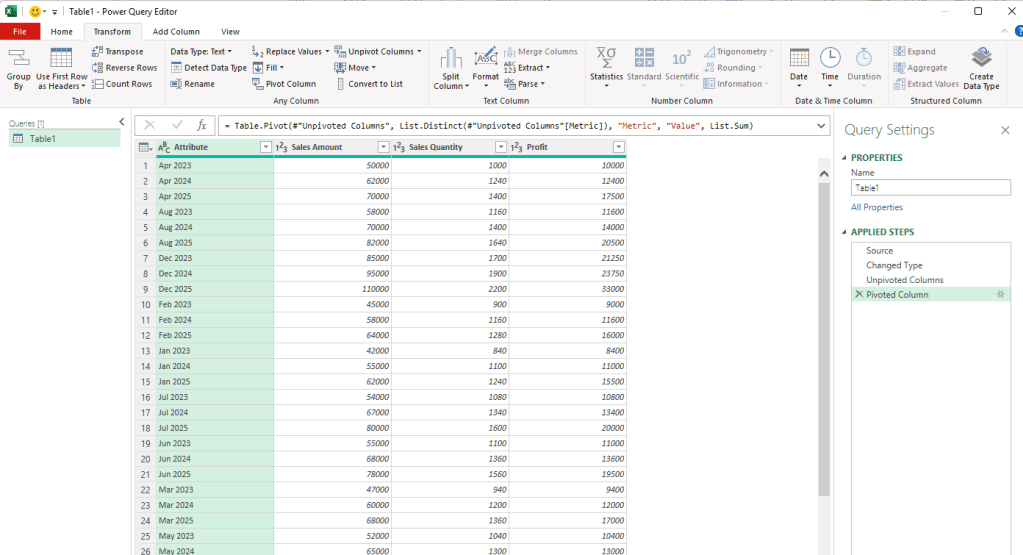Click the Detect Data Type icon
This screenshot has height=555, width=1023.
click(x=176, y=68)
